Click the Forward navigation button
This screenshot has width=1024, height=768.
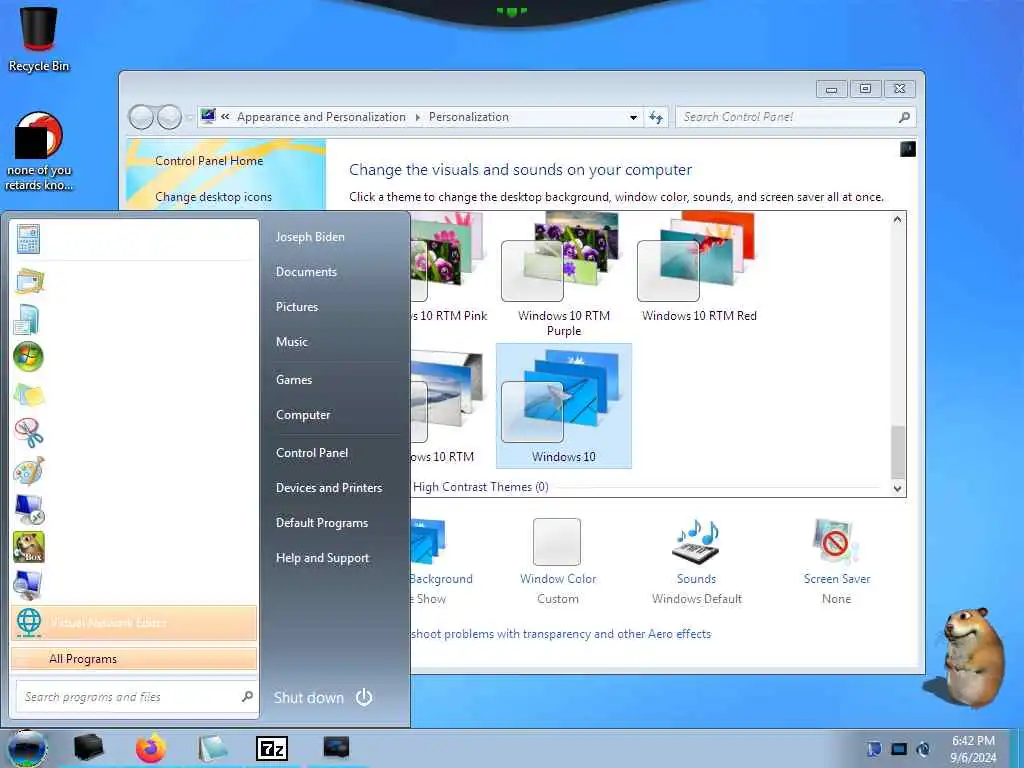(169, 118)
